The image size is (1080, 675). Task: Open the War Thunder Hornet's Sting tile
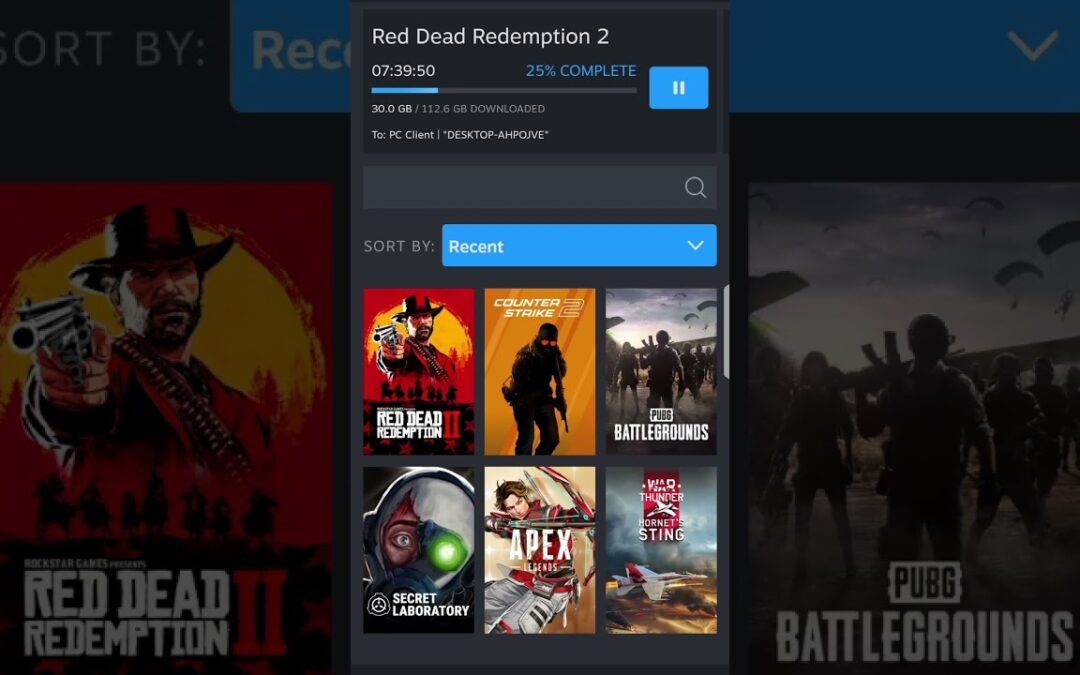pyautogui.click(x=661, y=550)
